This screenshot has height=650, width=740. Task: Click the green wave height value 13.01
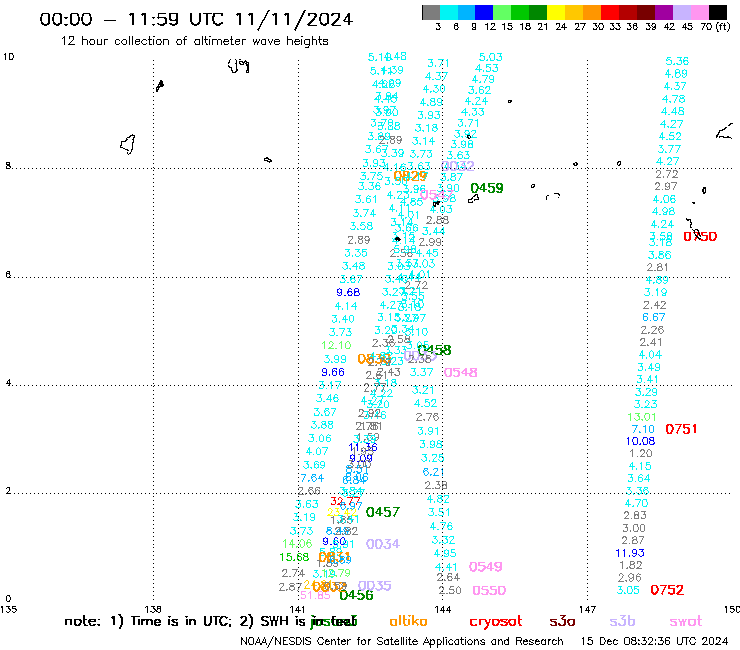point(642,417)
